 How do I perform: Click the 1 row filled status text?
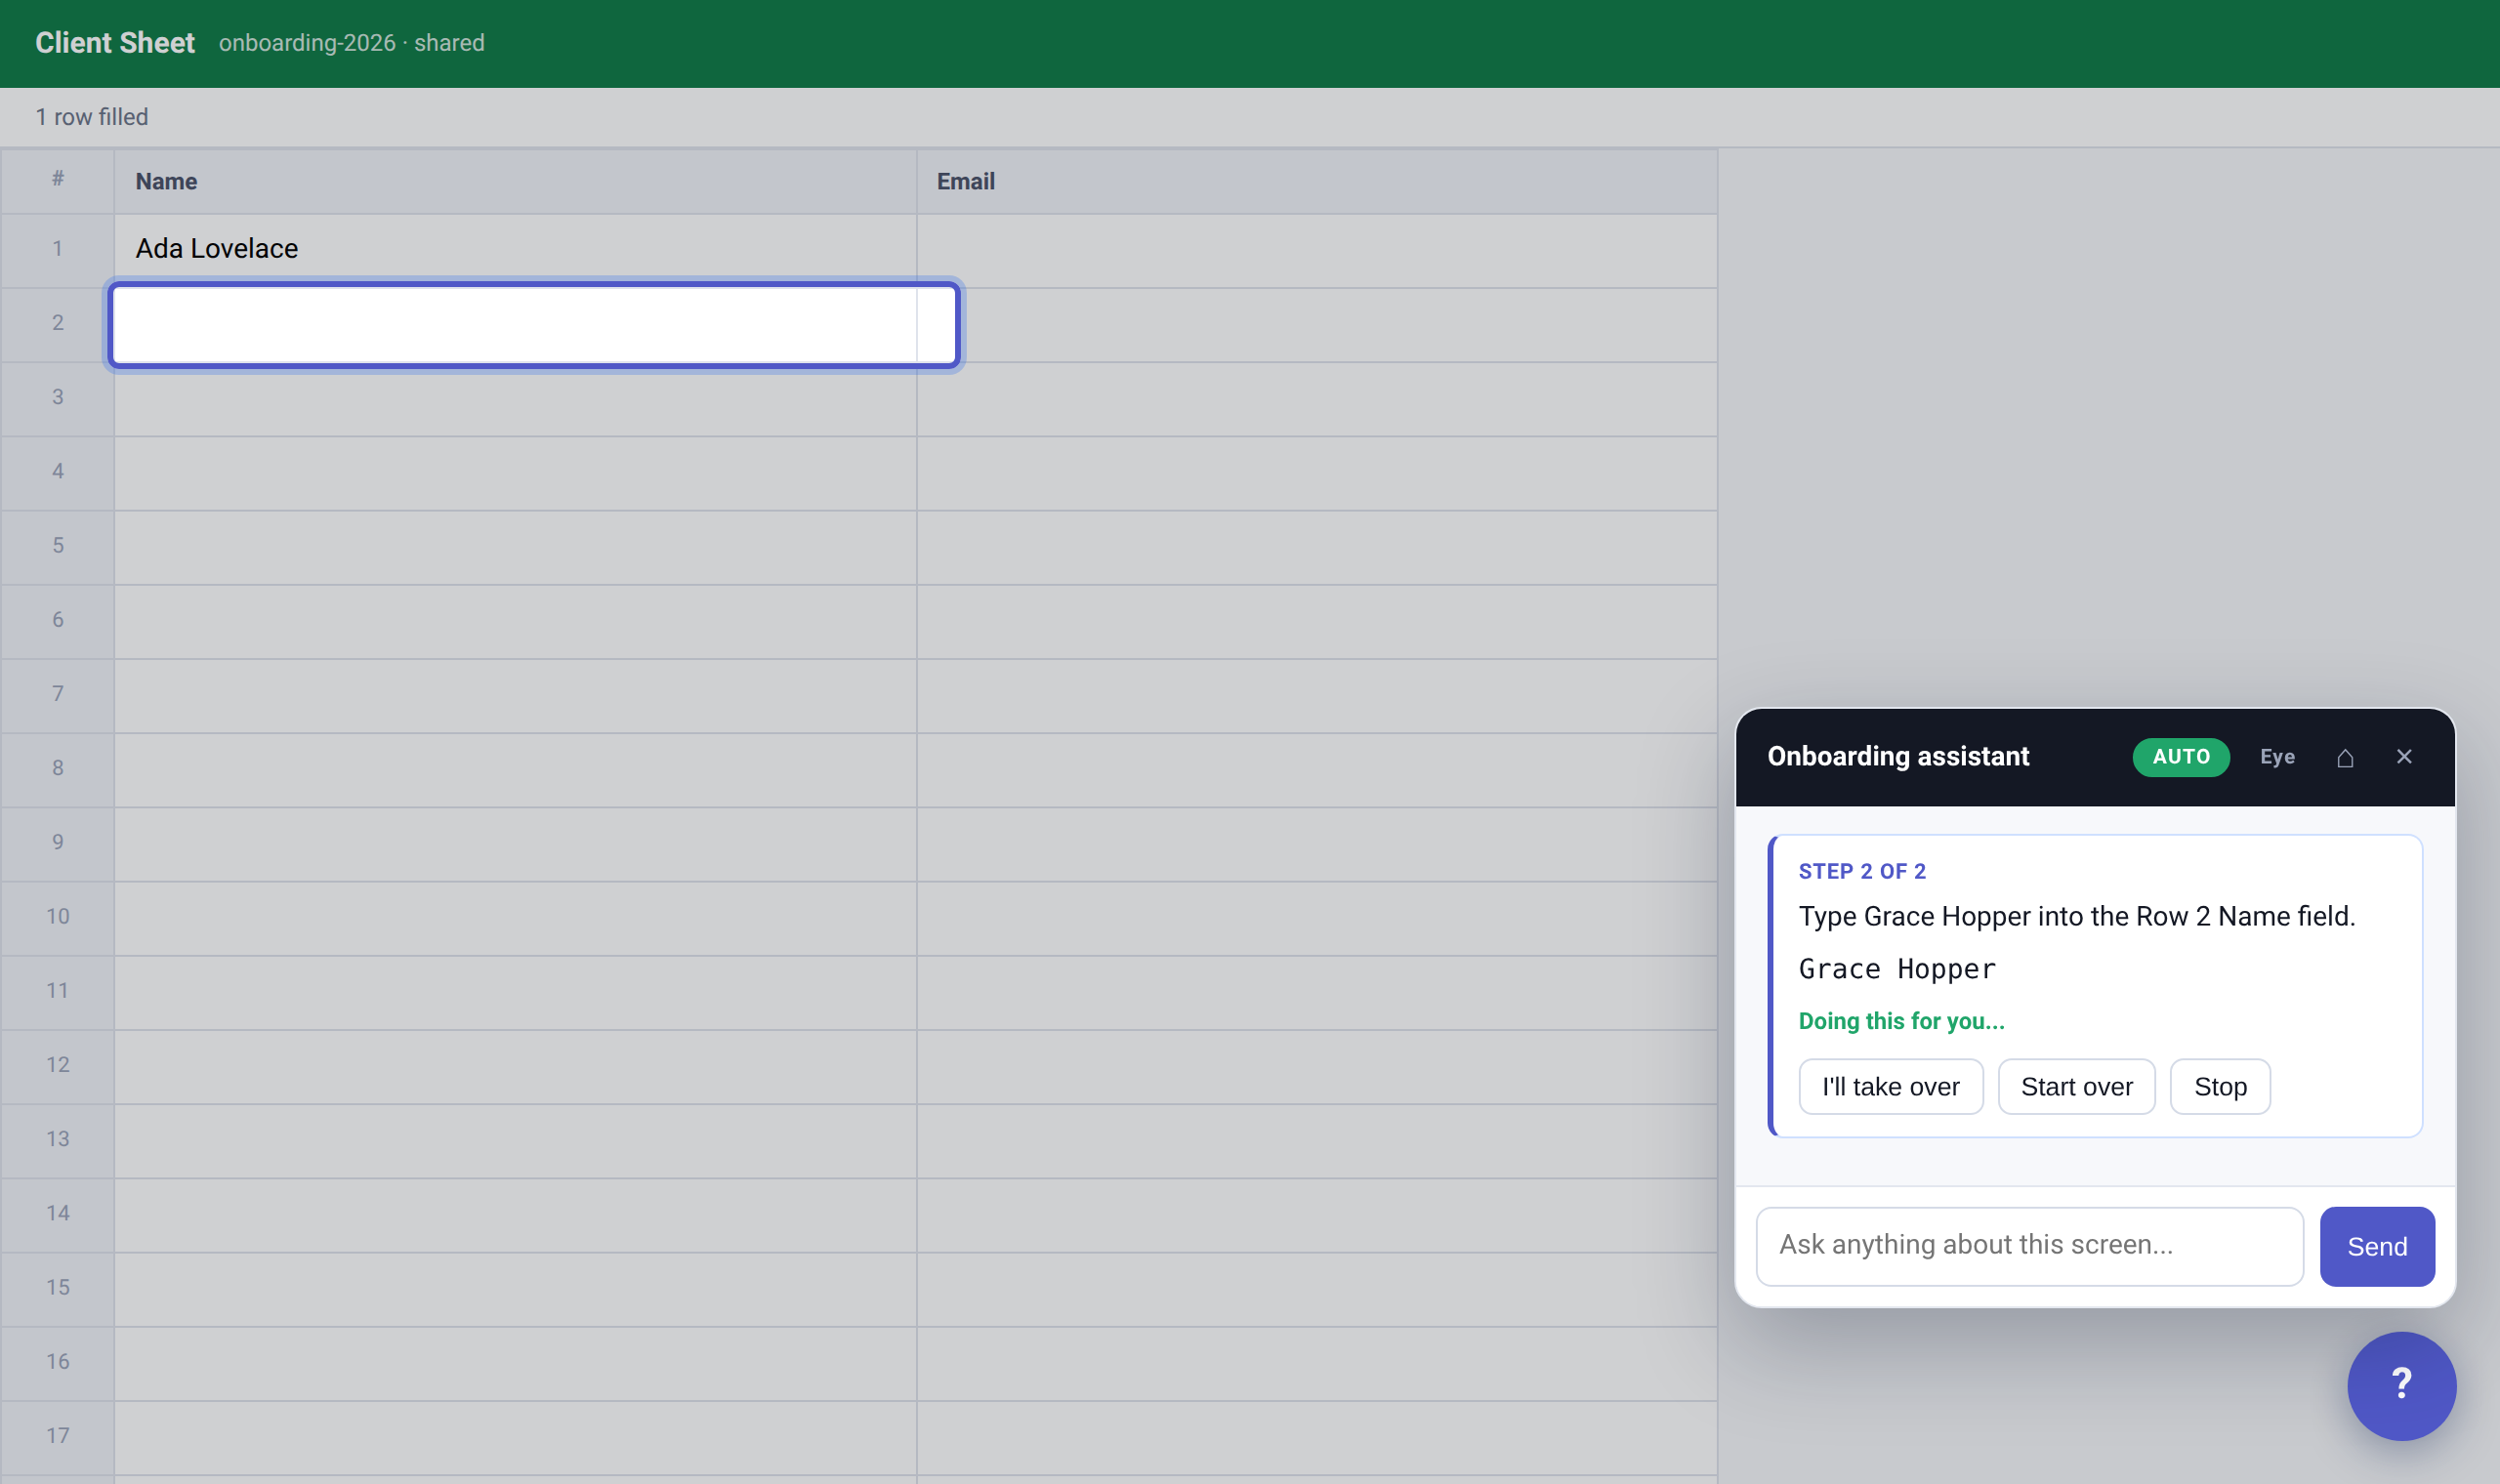coord(91,117)
